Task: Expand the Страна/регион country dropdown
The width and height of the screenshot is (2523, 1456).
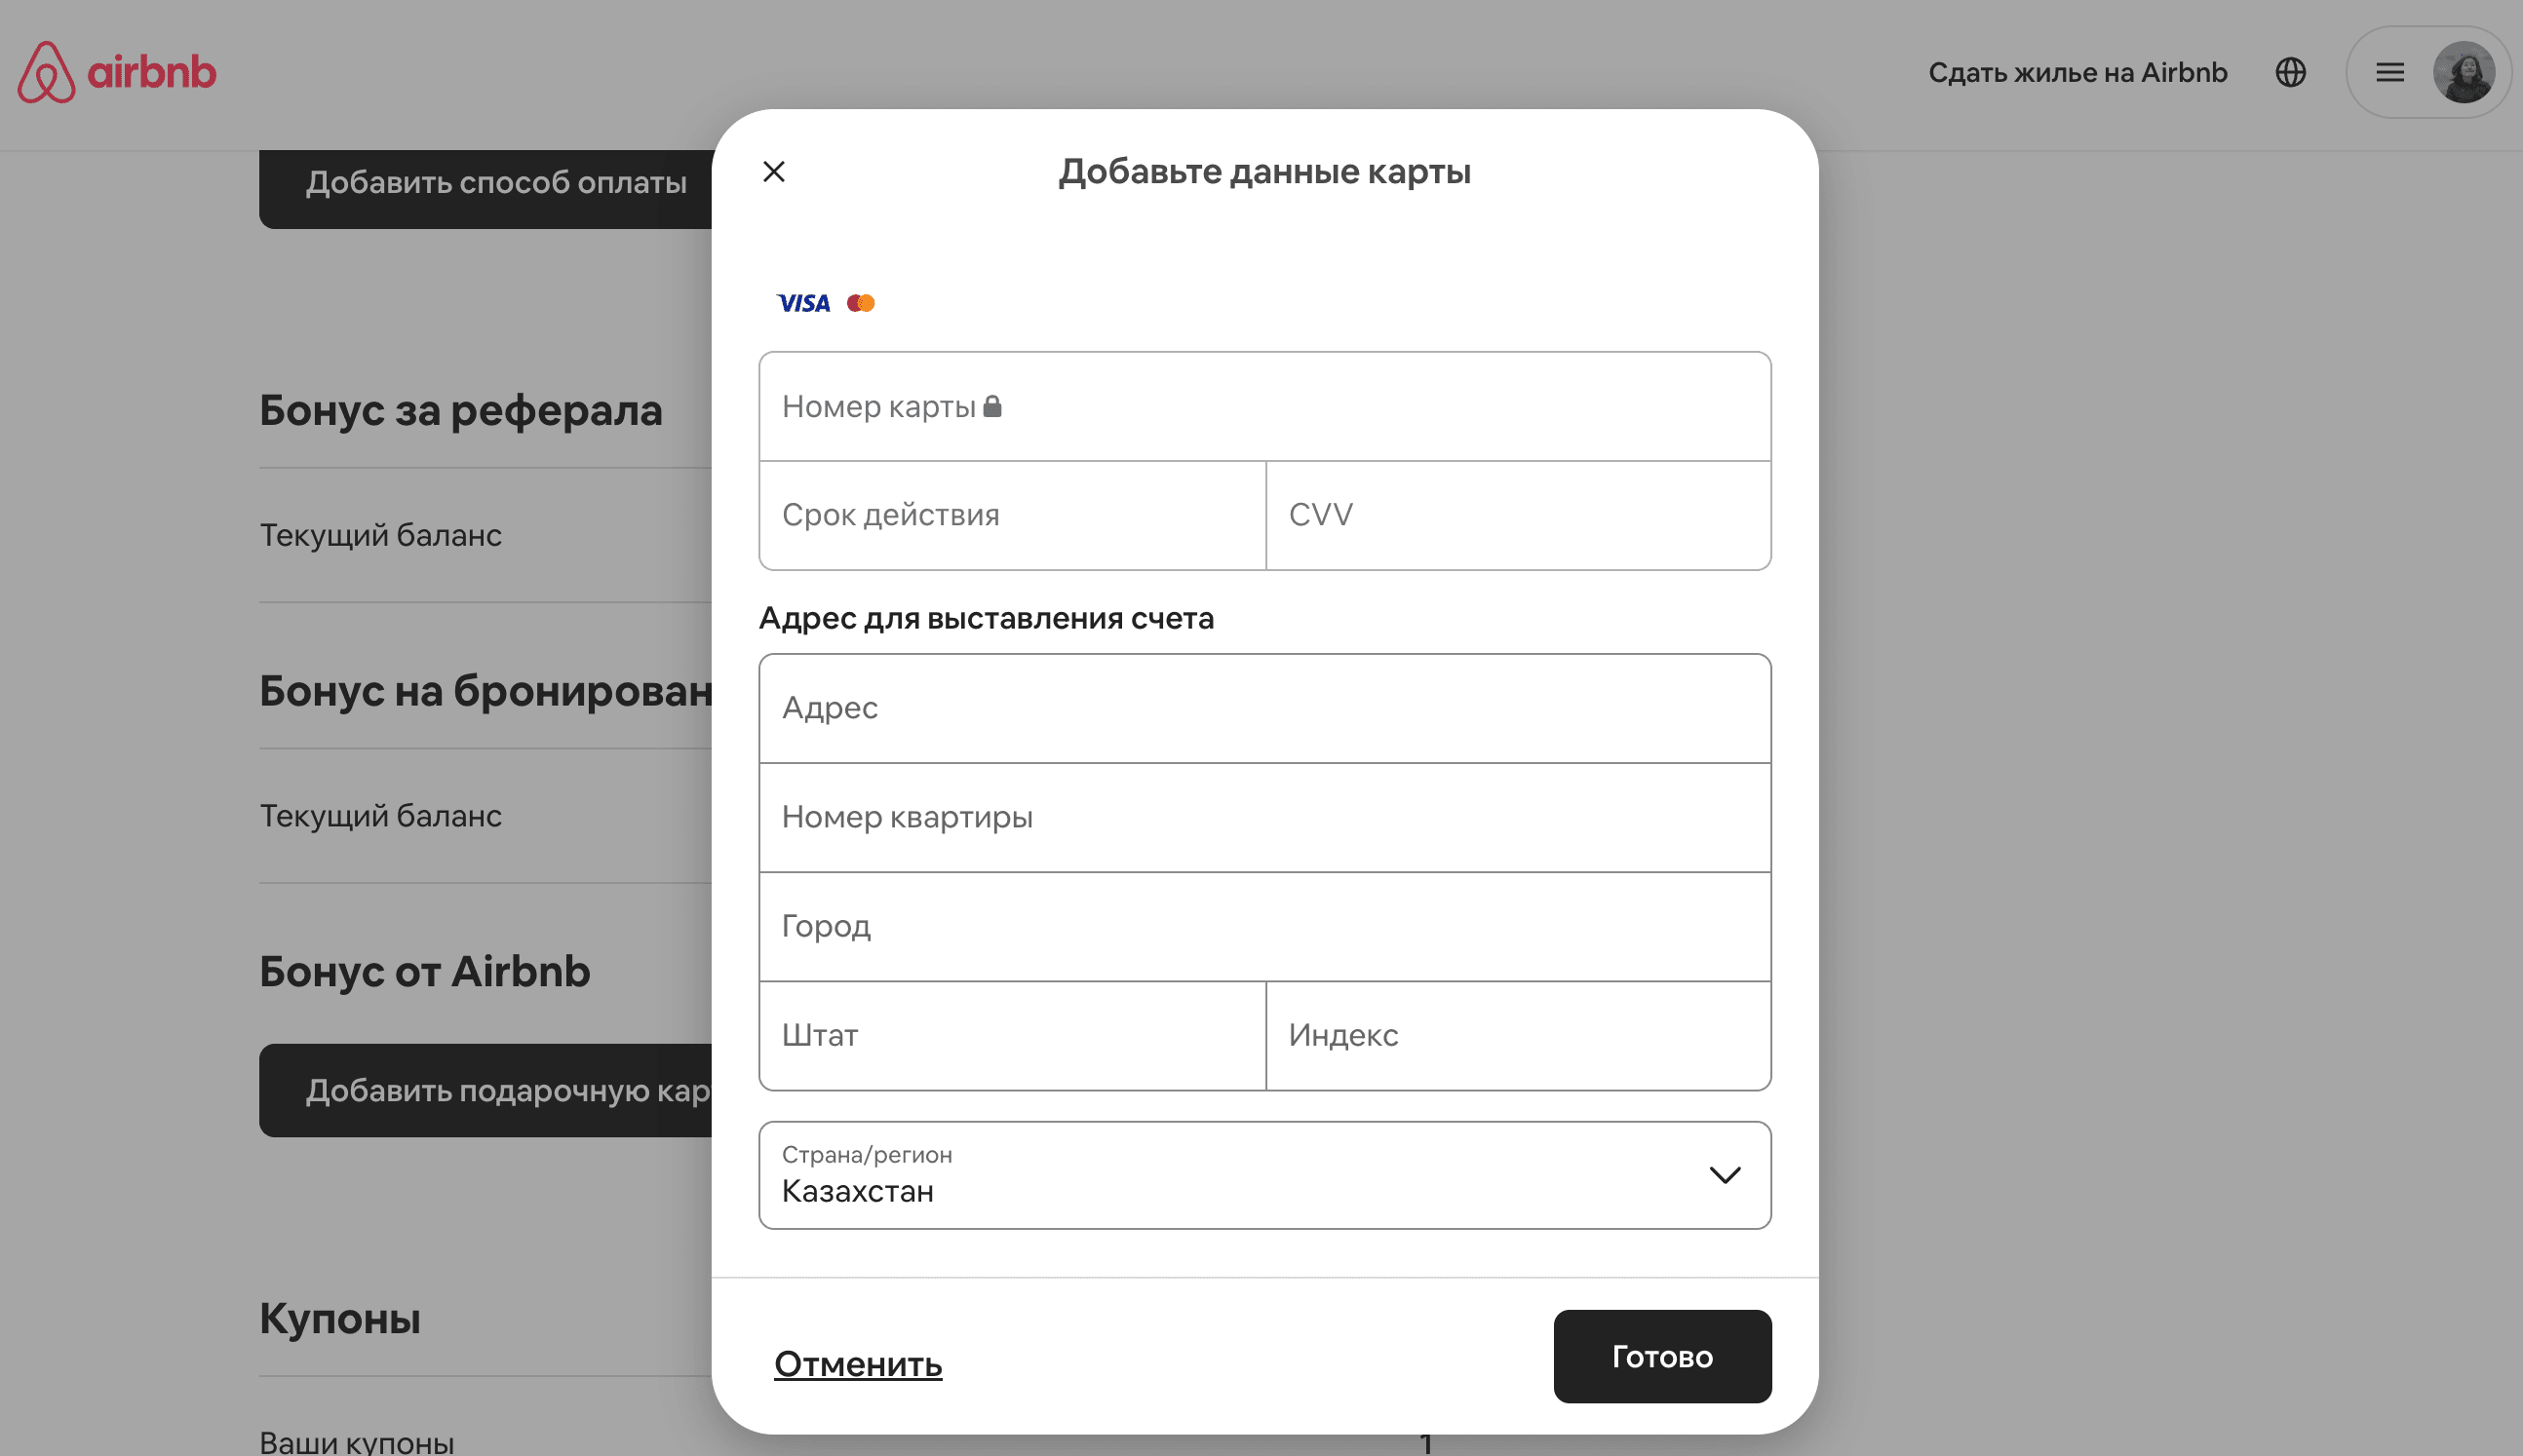Action: pos(1265,1175)
